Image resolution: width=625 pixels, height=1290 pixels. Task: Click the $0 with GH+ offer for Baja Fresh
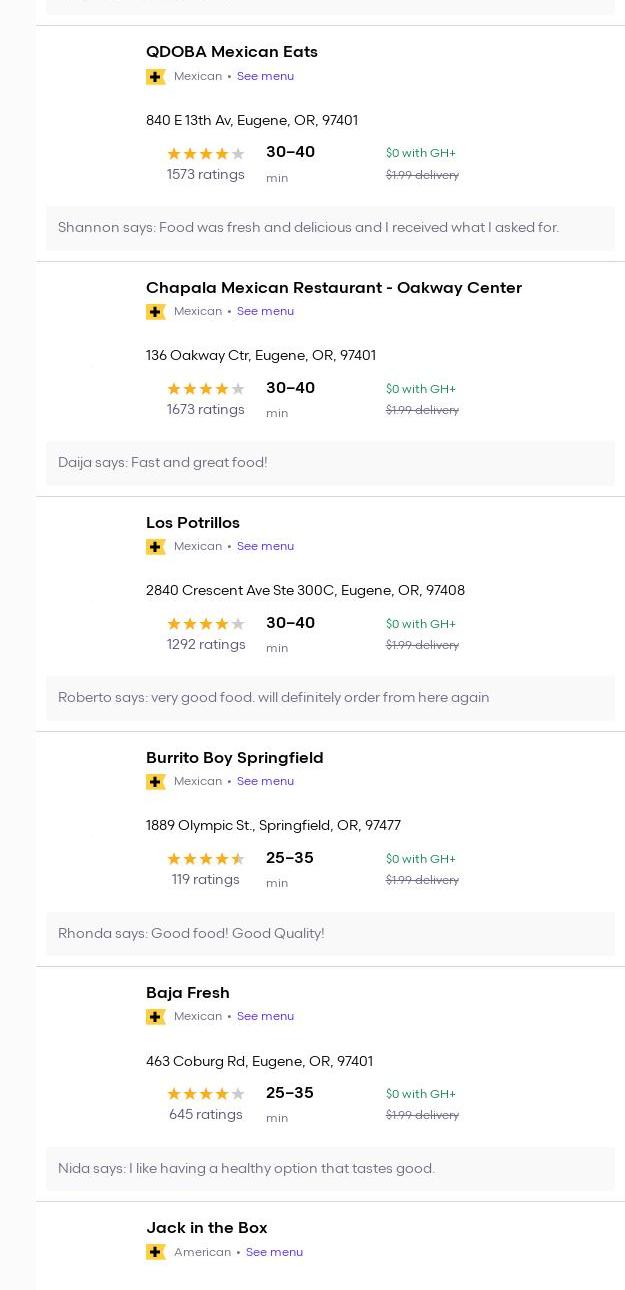tap(421, 1094)
